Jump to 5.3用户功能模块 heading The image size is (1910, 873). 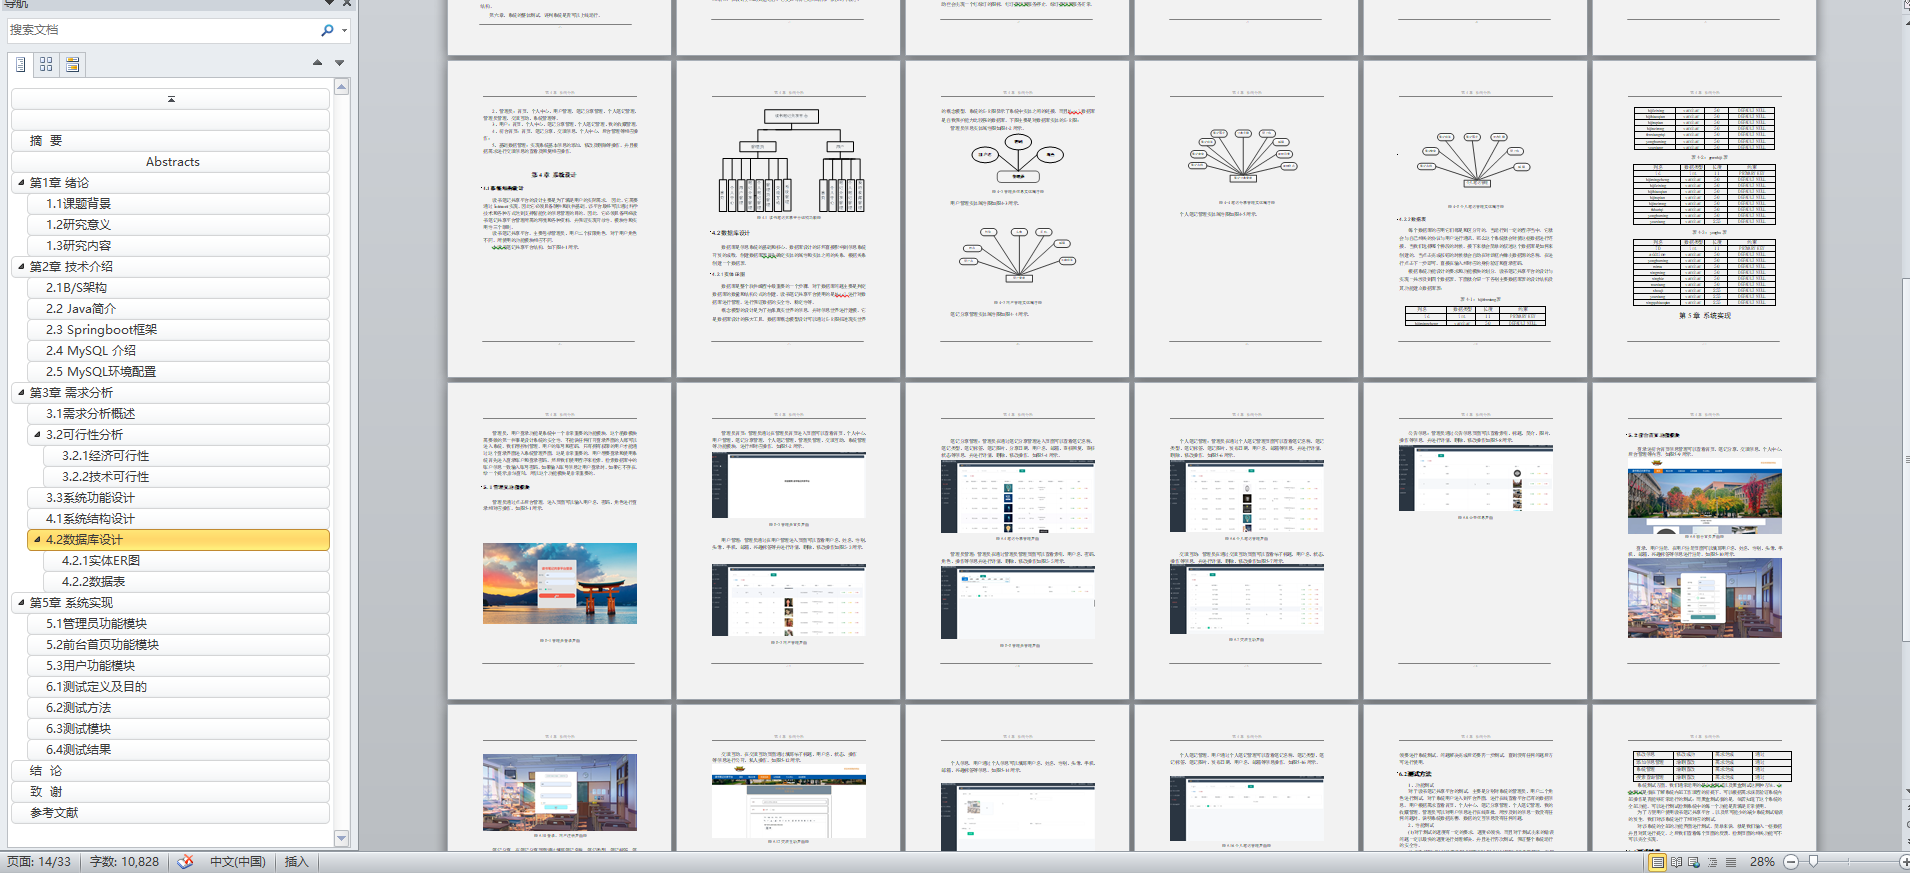click(178, 666)
